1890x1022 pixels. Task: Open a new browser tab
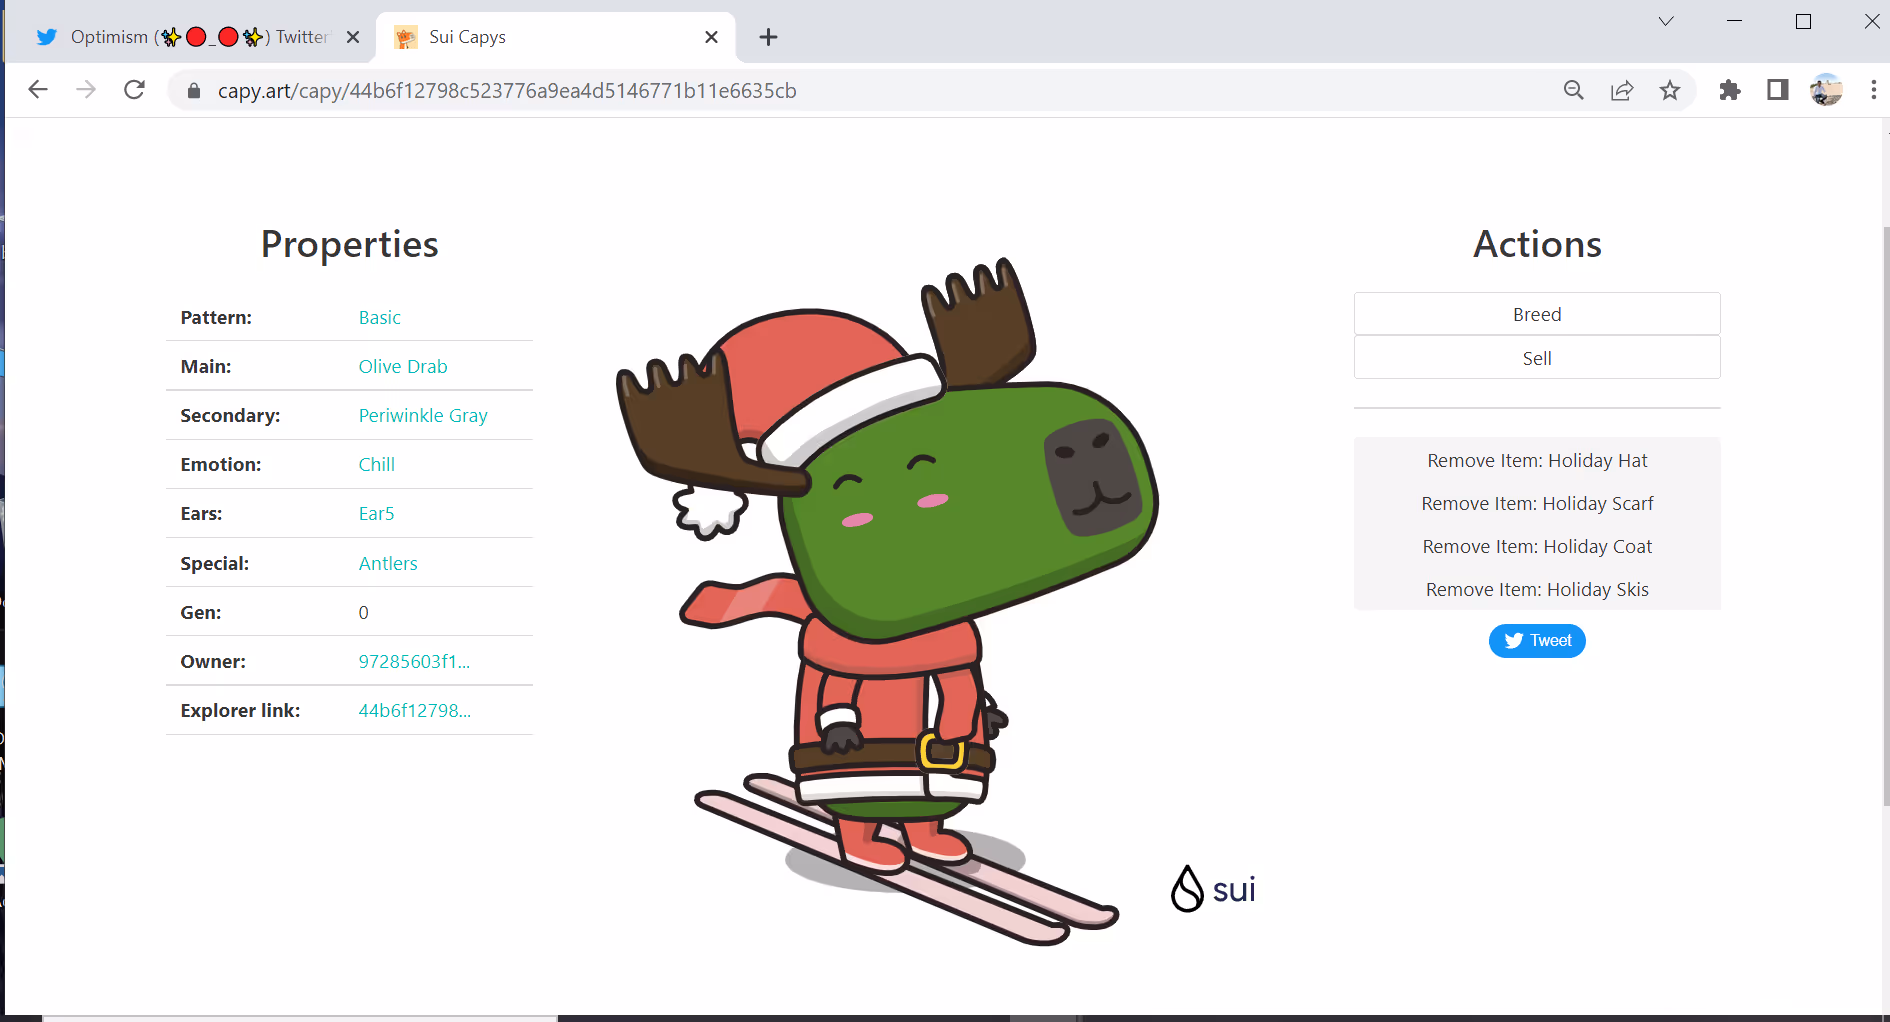(768, 37)
